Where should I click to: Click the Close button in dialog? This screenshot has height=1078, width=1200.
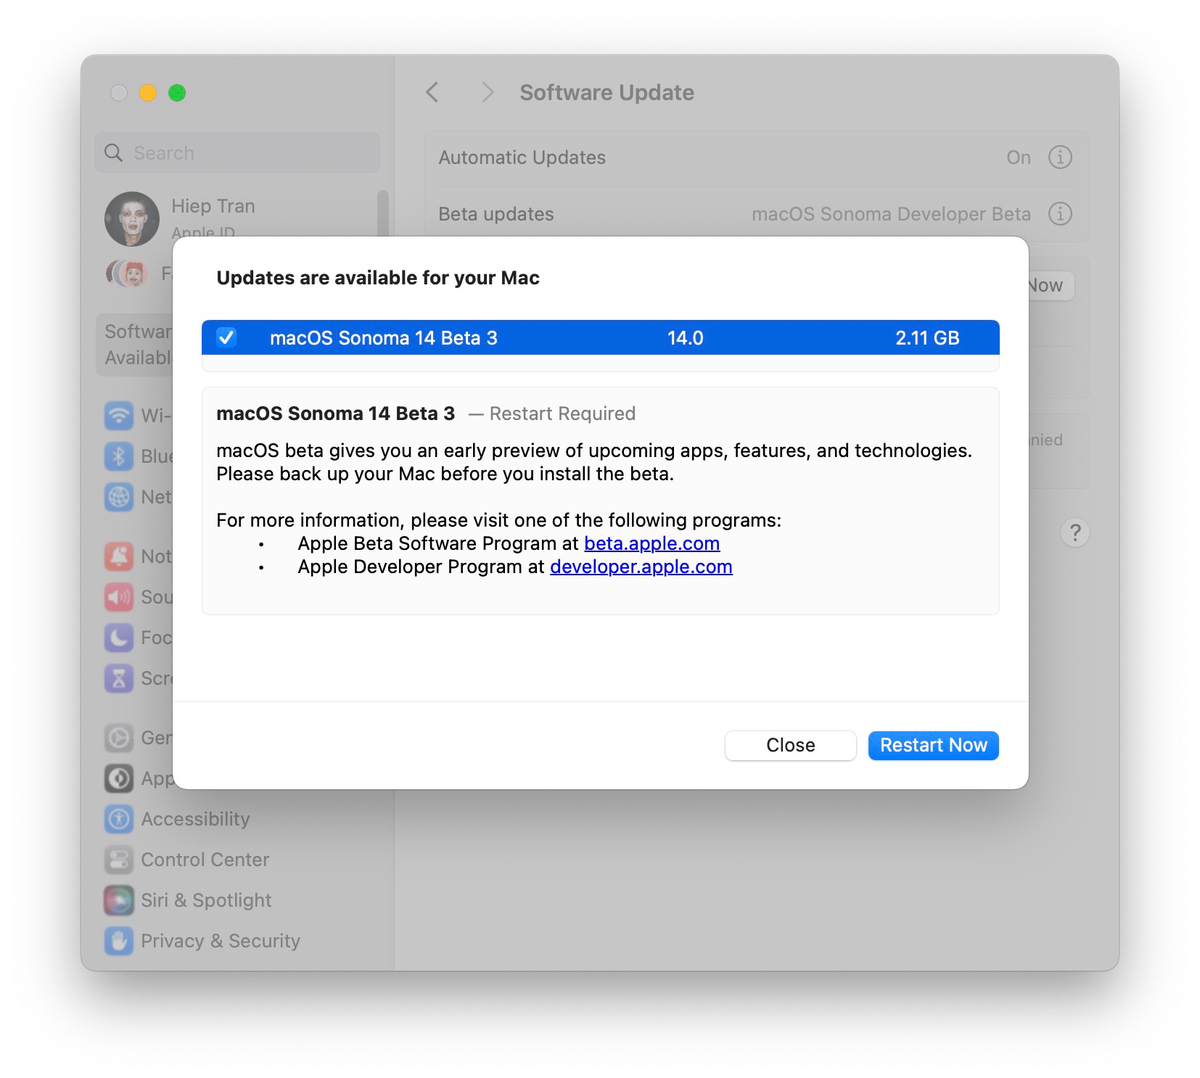point(790,745)
